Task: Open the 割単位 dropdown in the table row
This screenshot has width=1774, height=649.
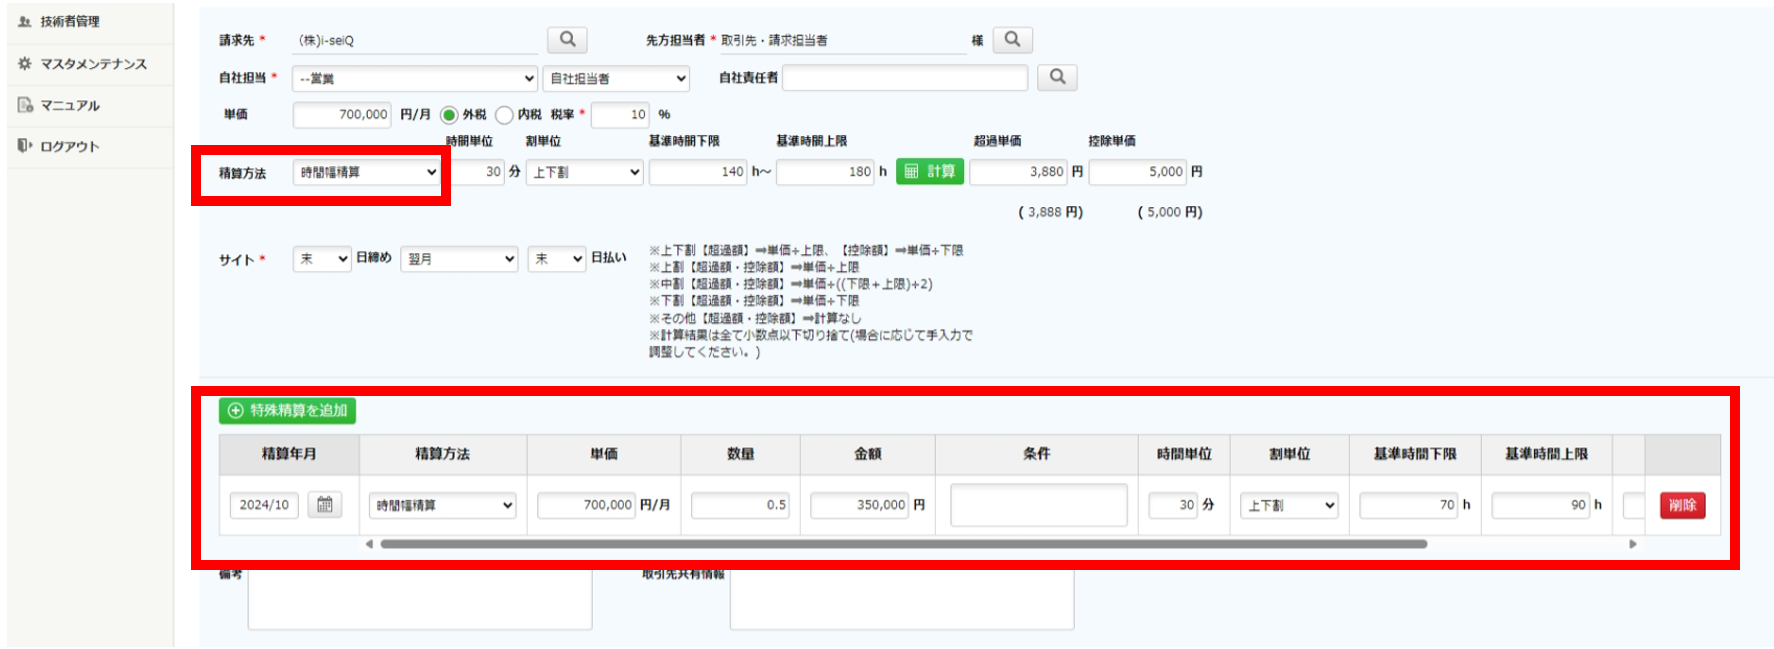Action: point(1289,506)
